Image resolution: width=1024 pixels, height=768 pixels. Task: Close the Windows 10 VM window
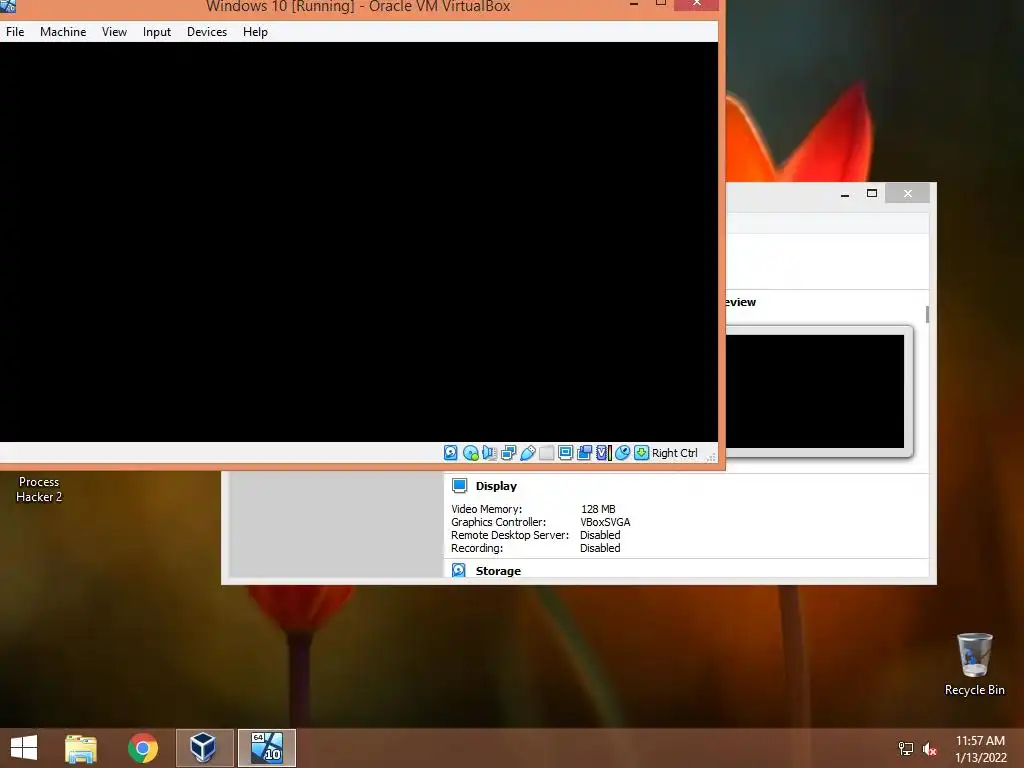[x=697, y=4]
